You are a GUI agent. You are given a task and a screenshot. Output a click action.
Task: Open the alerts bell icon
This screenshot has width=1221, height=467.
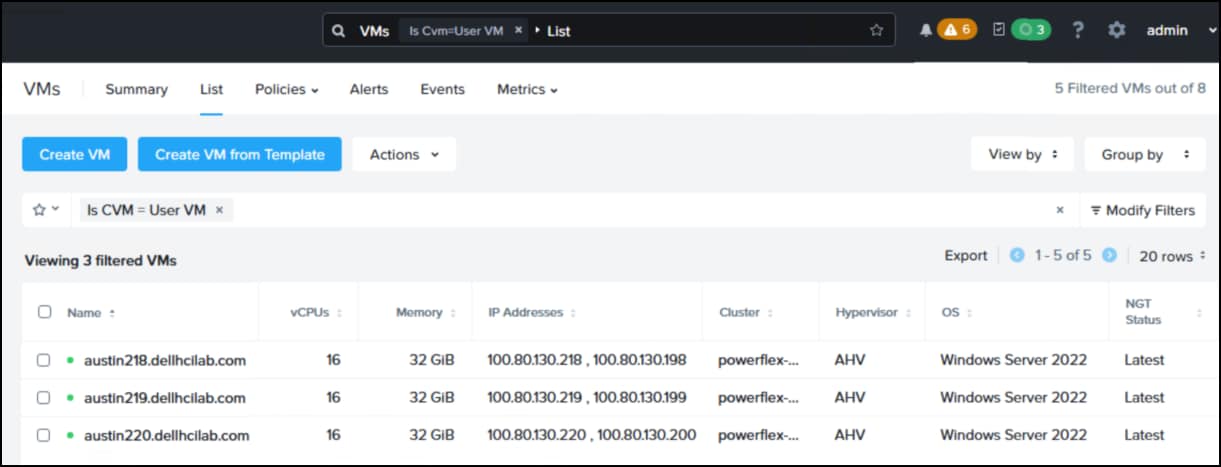point(925,30)
